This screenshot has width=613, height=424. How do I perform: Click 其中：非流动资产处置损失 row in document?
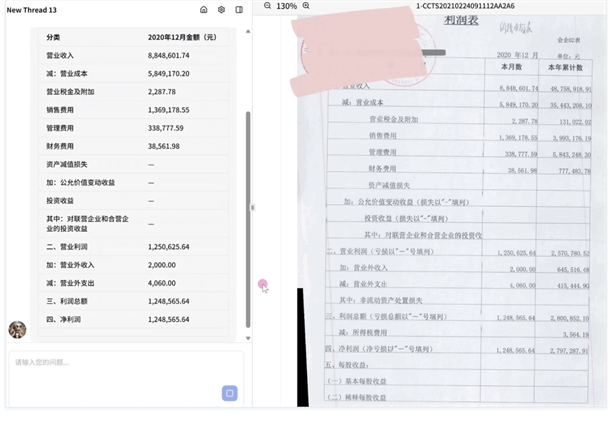click(x=380, y=301)
